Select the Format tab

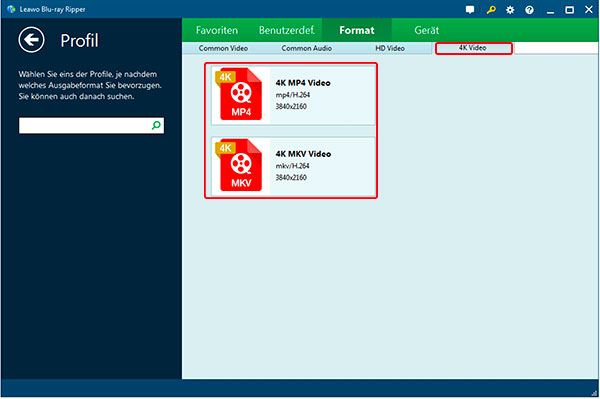coord(357,30)
